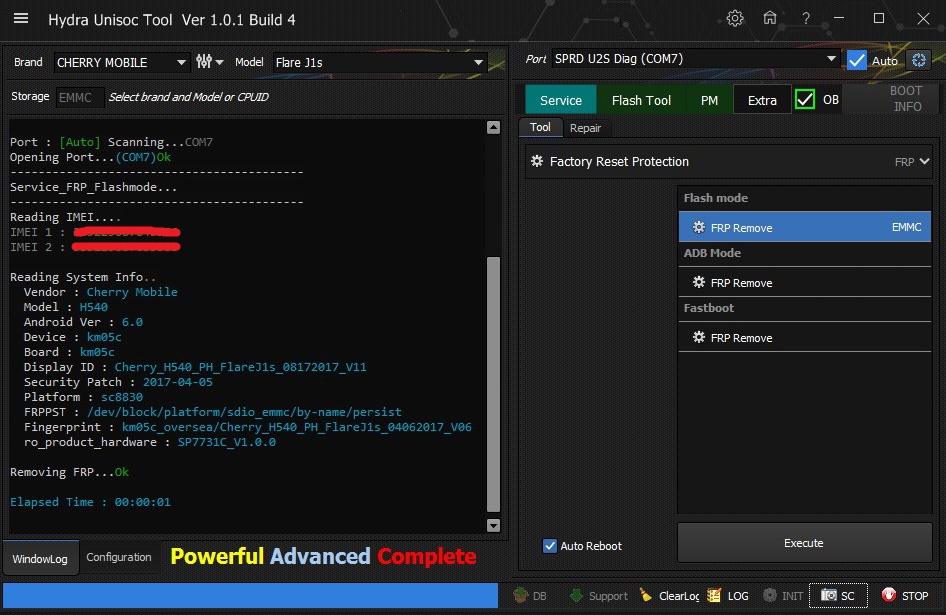Clear the log with the ClearLog broom icon
946x615 pixels.
click(647, 595)
